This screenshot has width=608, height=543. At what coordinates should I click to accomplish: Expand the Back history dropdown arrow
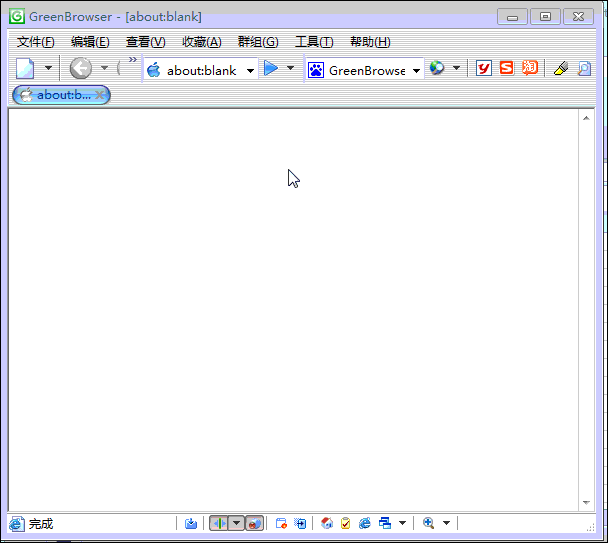click(x=104, y=68)
